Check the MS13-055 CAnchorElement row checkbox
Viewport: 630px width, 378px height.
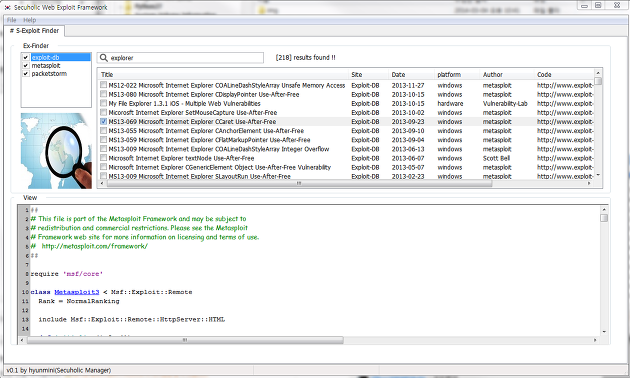104,131
